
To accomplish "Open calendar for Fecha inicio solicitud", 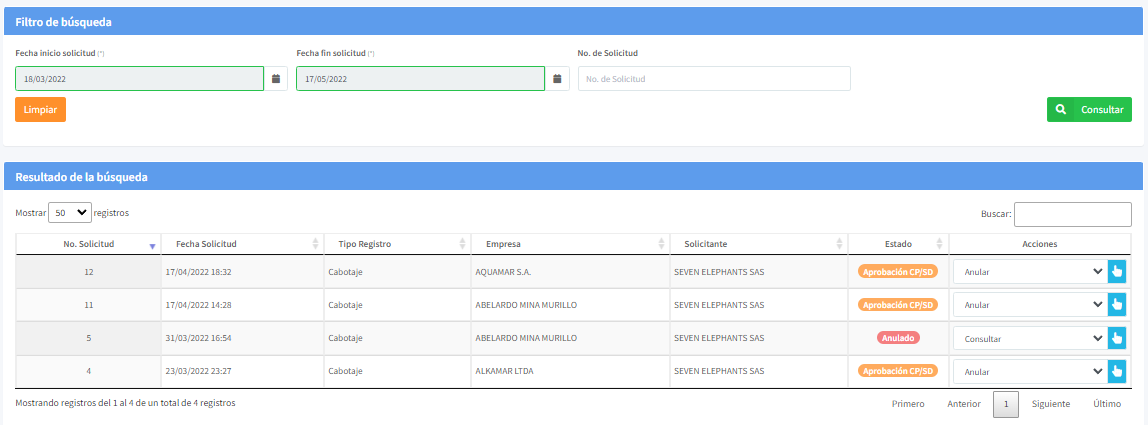I will point(276,79).
